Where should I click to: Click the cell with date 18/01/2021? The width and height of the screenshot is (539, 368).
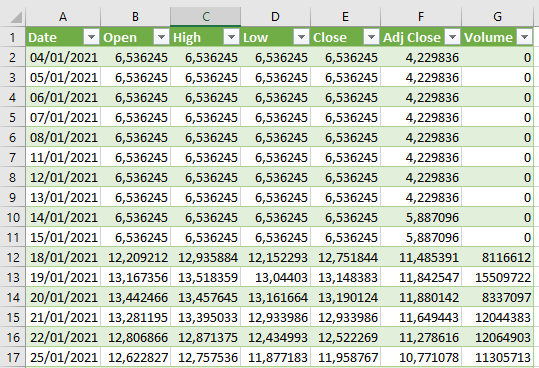[x=63, y=257]
